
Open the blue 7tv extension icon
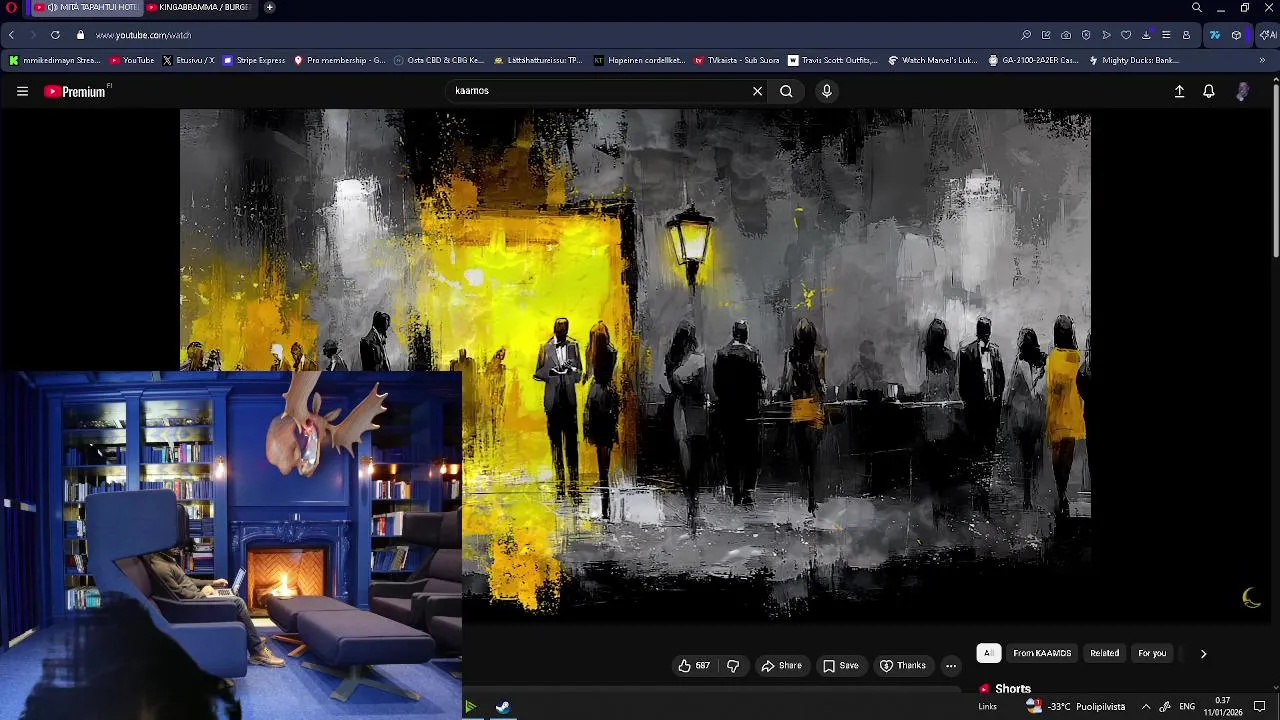pyautogui.click(x=1215, y=35)
